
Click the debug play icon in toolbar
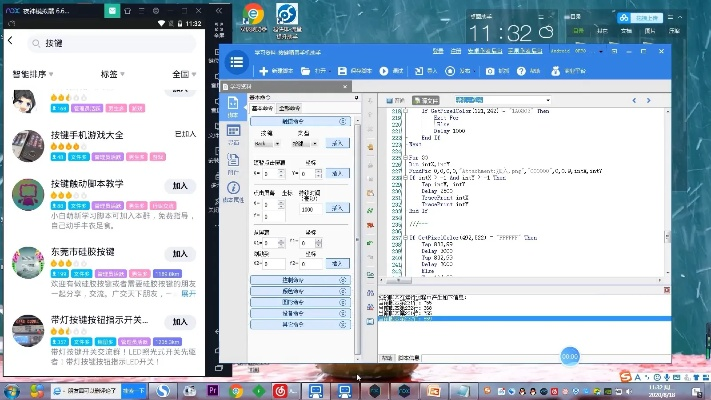(383, 71)
